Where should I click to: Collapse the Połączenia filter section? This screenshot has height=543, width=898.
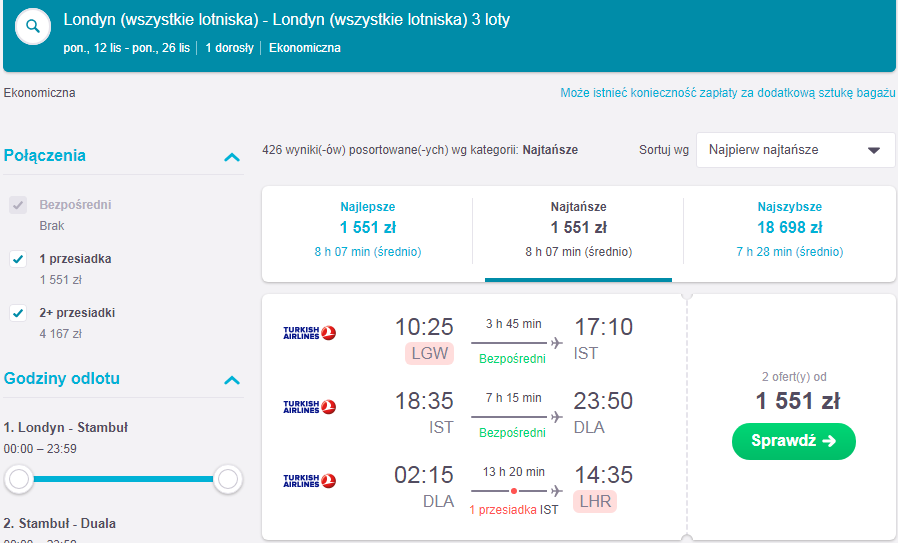coord(231,157)
